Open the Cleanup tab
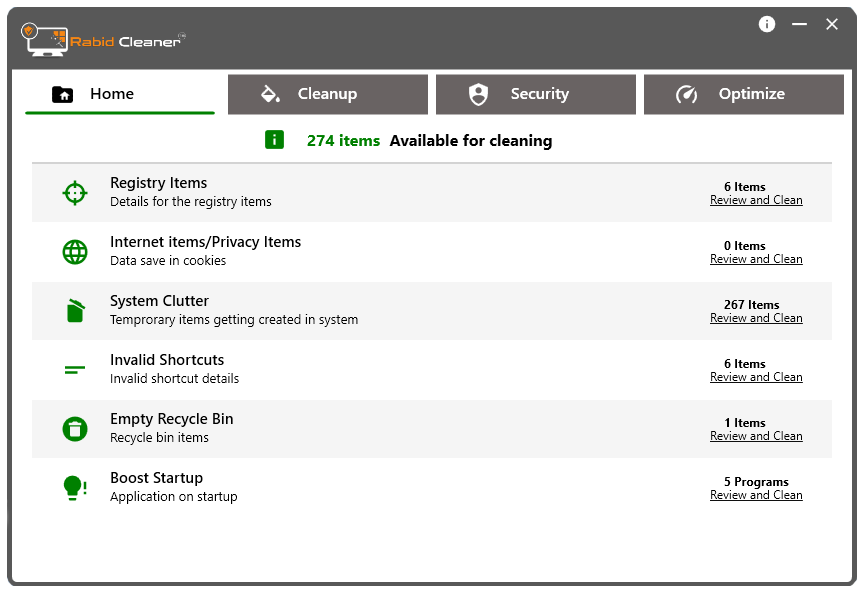Viewport: 863px width, 590px height. (x=327, y=94)
